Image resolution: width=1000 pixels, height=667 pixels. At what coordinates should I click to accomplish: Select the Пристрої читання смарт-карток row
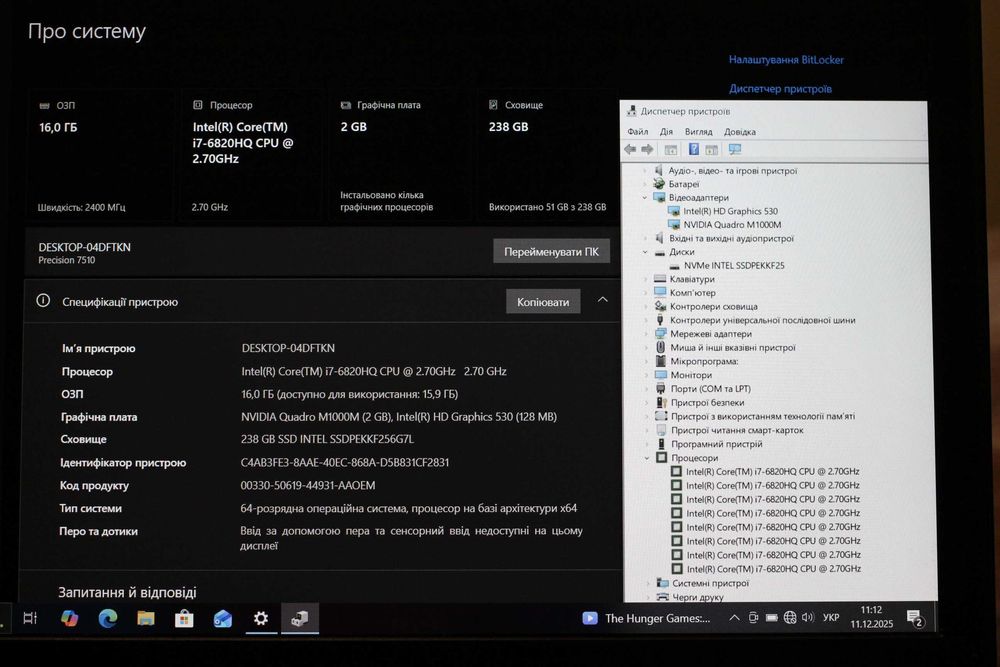(737, 430)
